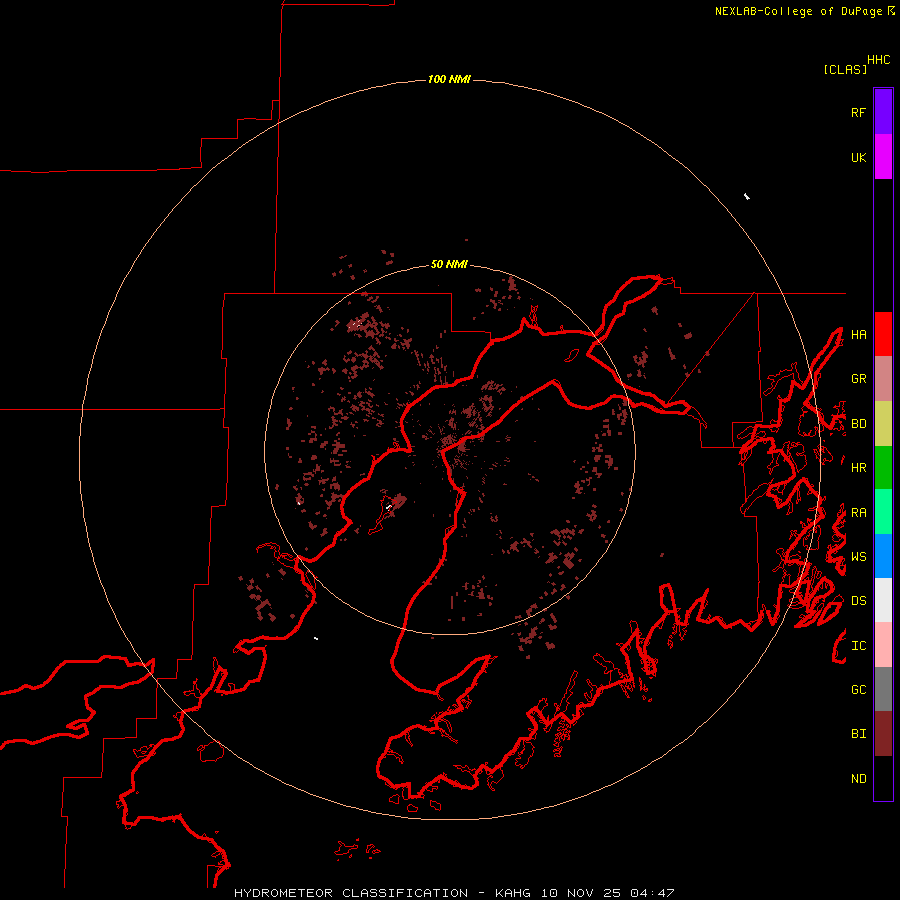Click the GC gray legend swatch
The image size is (900, 900).
pyautogui.click(x=883, y=689)
